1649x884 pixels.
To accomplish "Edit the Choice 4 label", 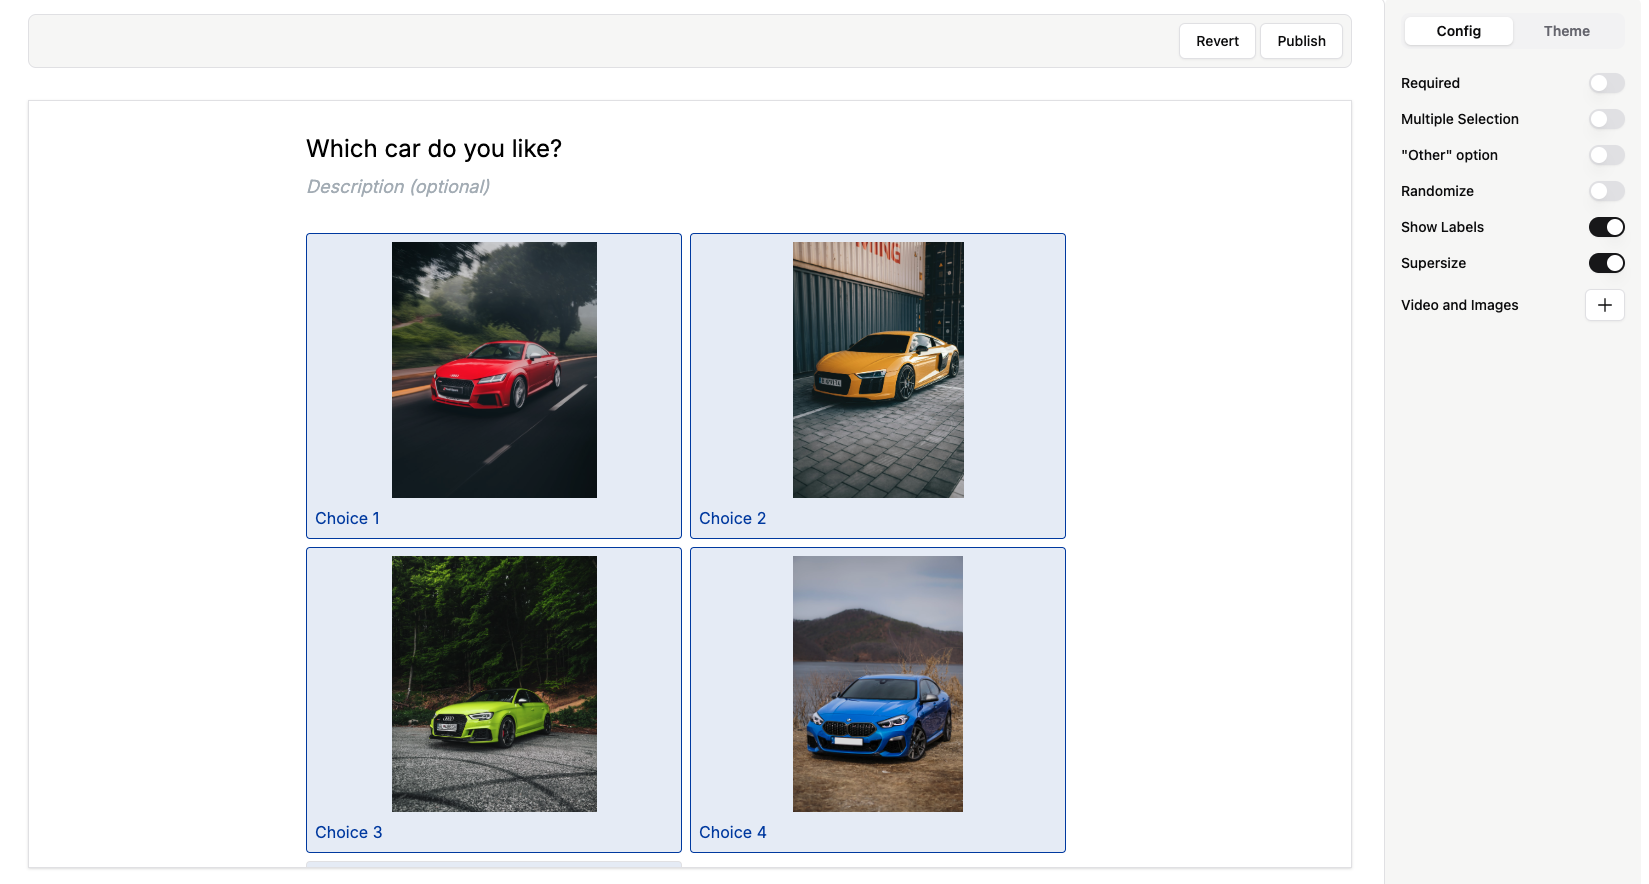I will click(x=732, y=832).
